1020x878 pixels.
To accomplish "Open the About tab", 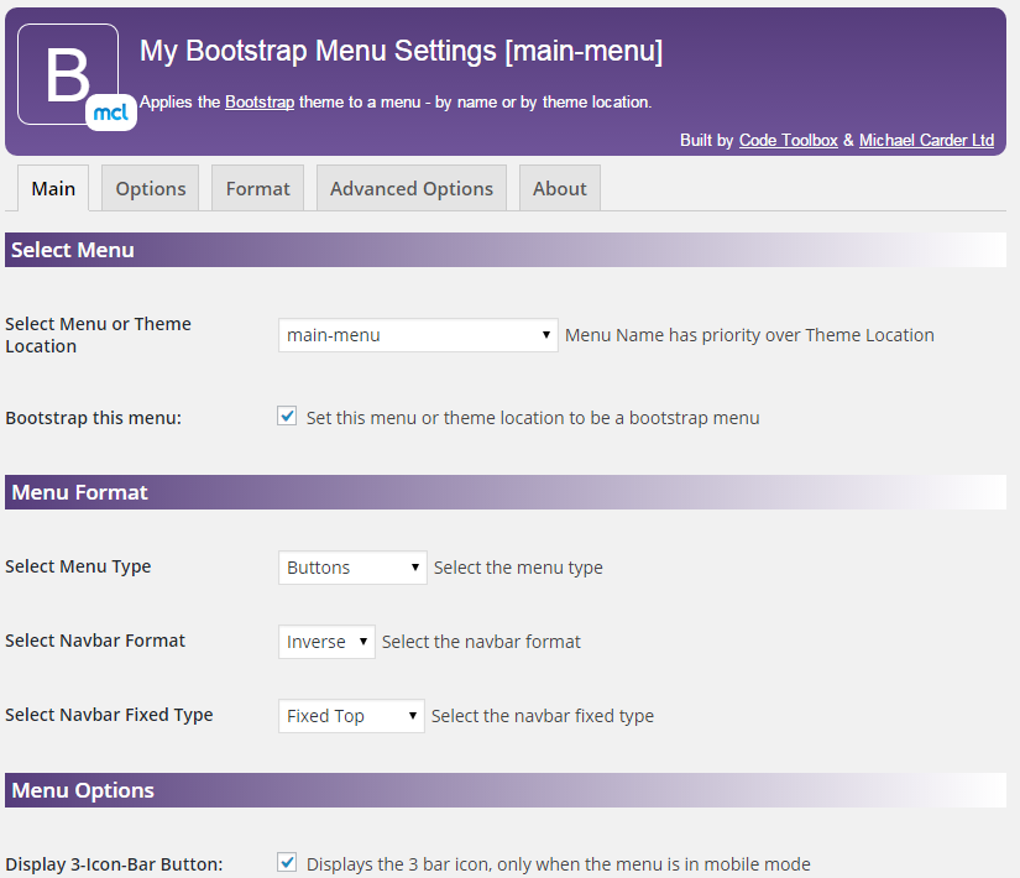I will point(559,189).
